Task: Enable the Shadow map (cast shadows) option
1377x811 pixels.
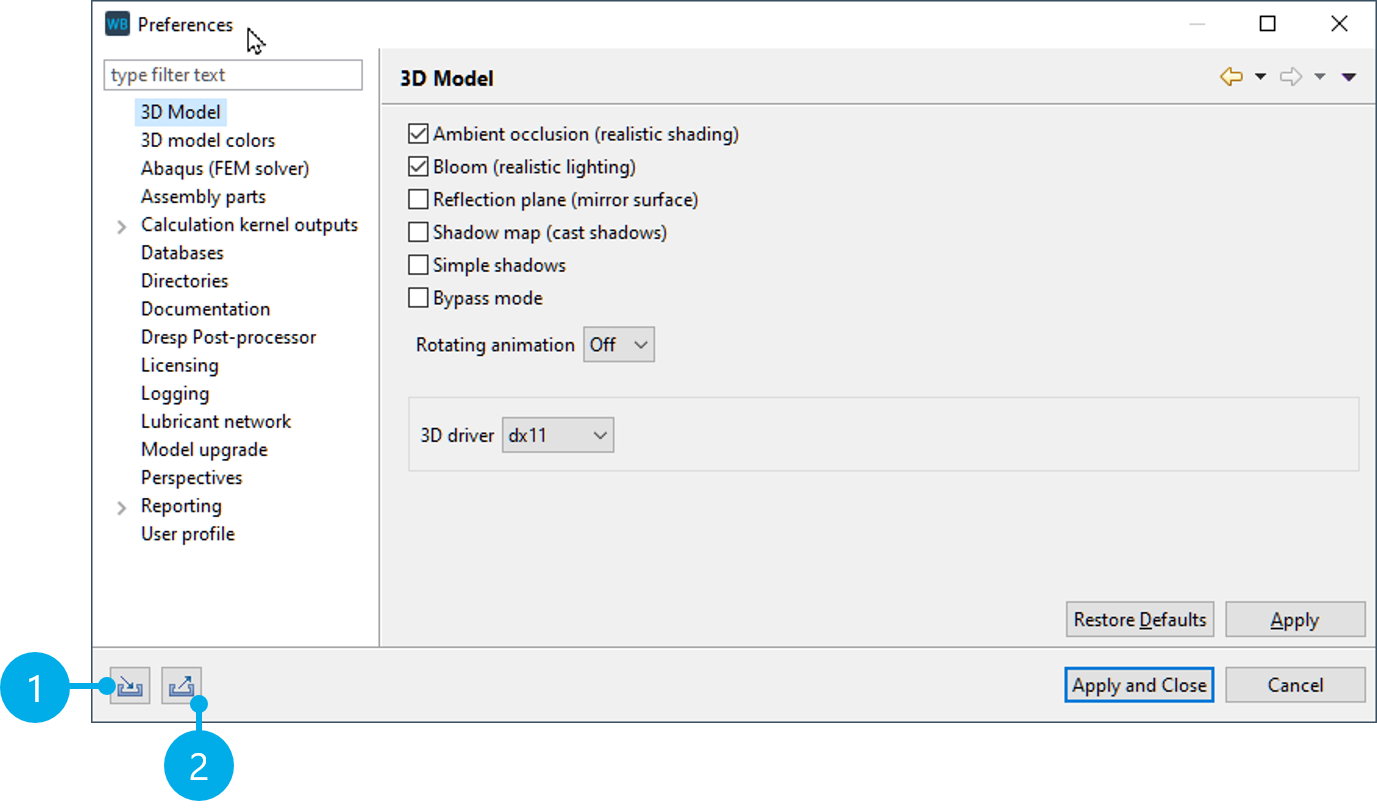Action: tap(418, 232)
